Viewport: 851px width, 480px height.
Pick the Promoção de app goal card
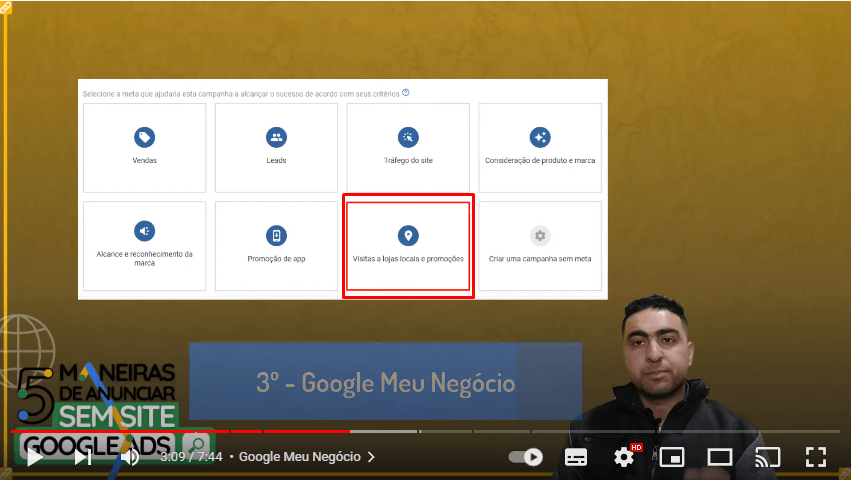(276, 246)
